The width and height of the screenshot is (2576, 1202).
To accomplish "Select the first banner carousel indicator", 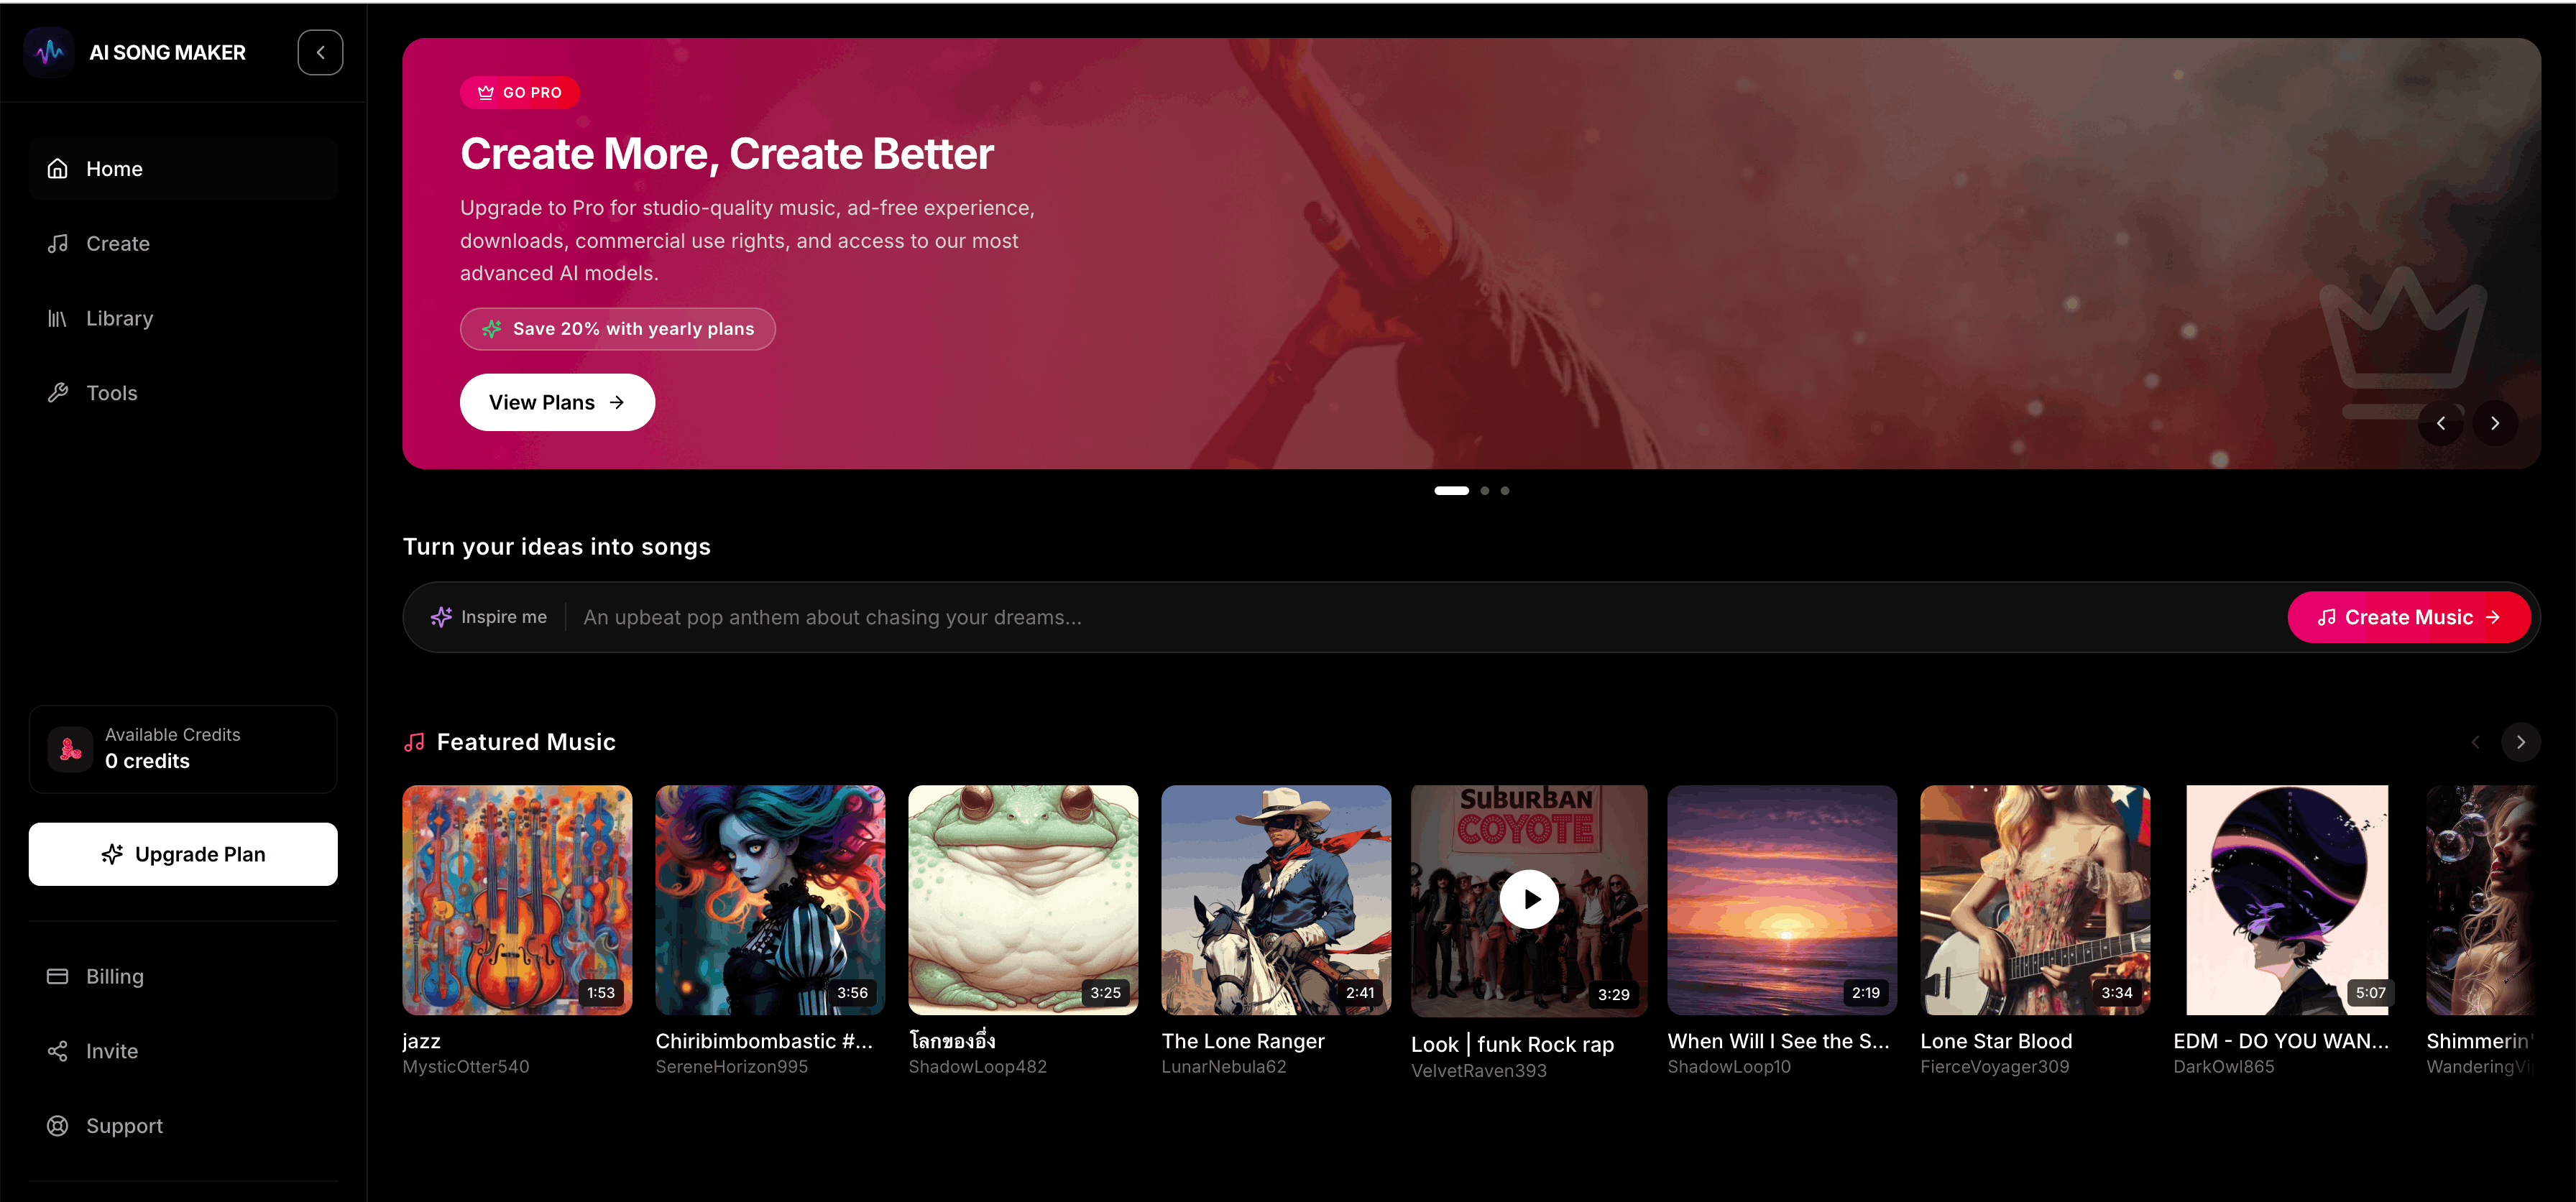I will [x=1452, y=491].
